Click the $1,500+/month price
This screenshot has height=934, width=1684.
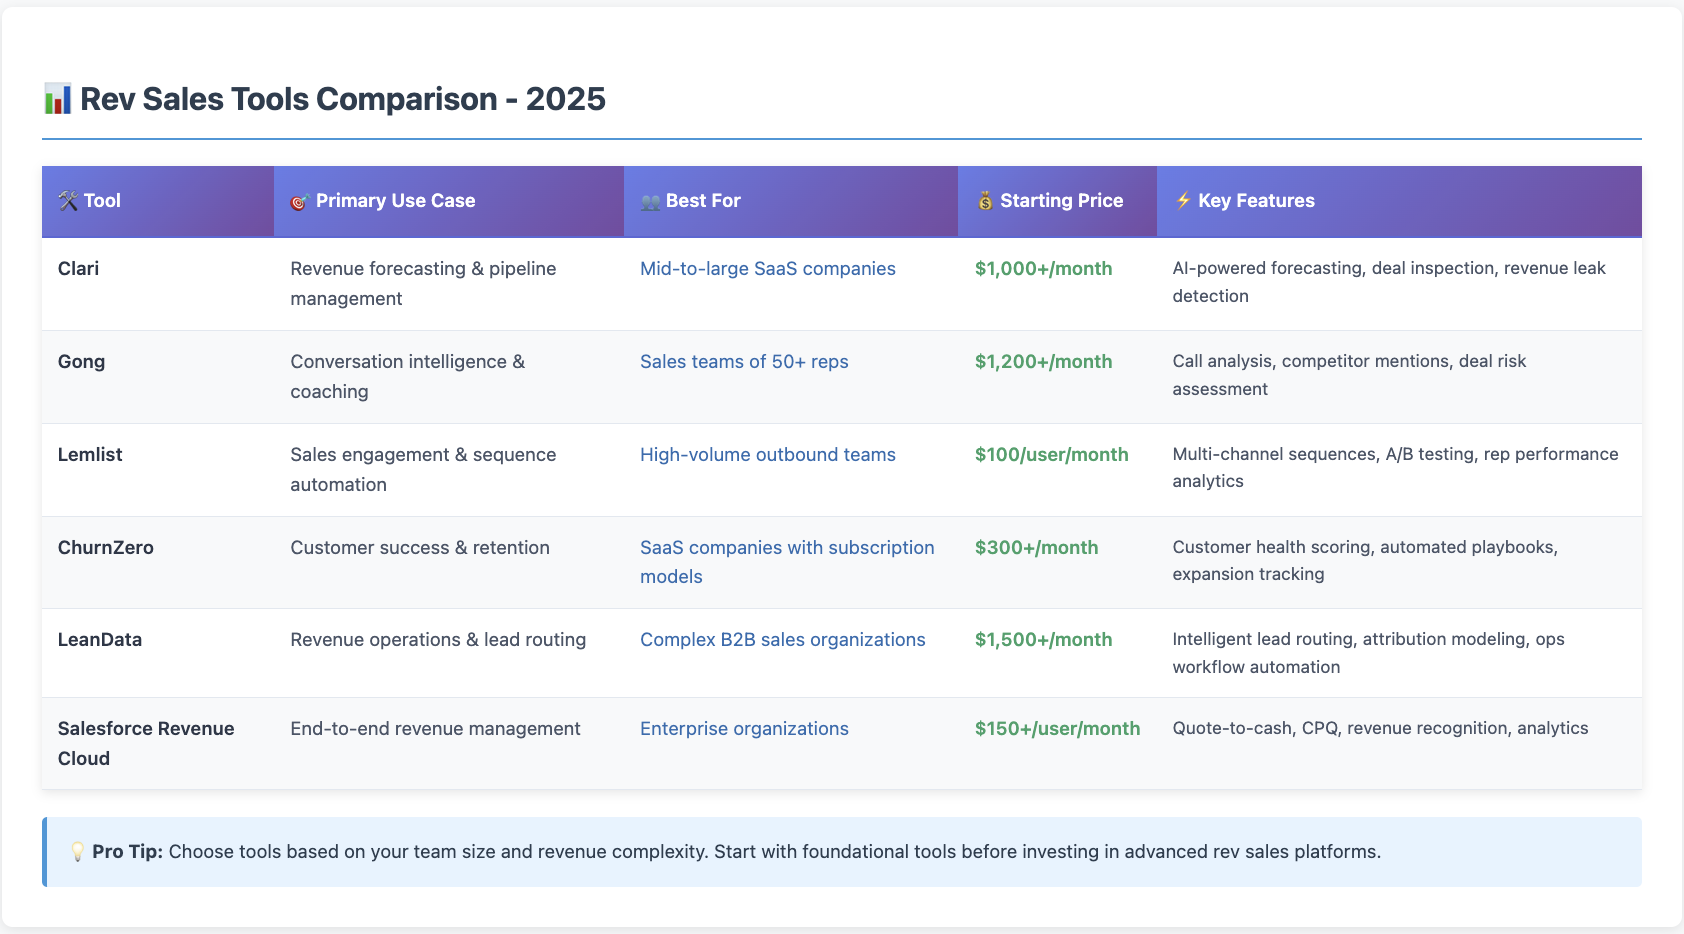[1043, 640]
